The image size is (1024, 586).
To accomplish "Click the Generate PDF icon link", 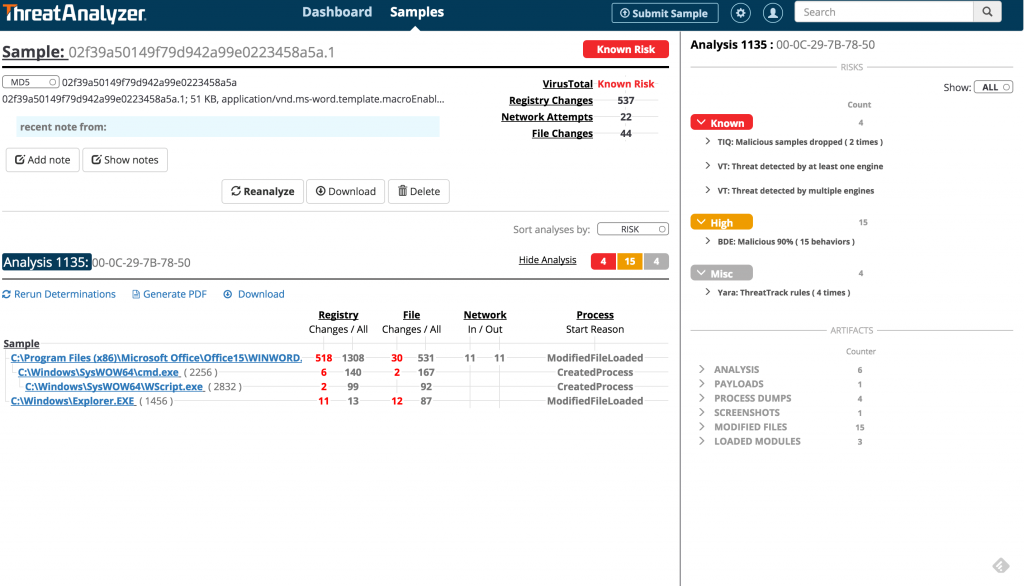I will click(137, 294).
